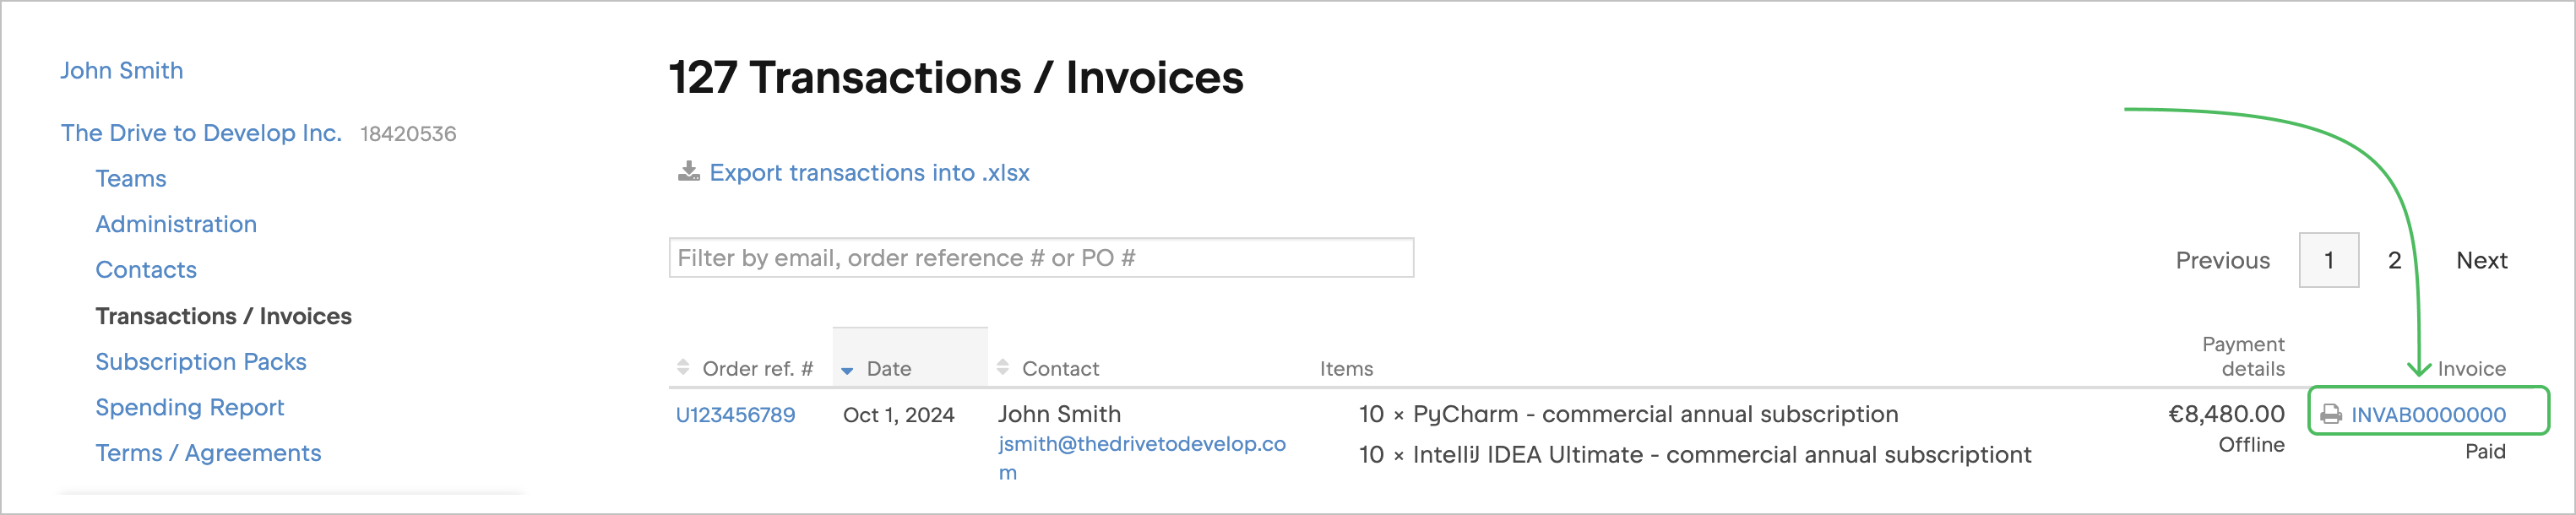Open Terms / Agreements section
The width and height of the screenshot is (2576, 515).
208,454
